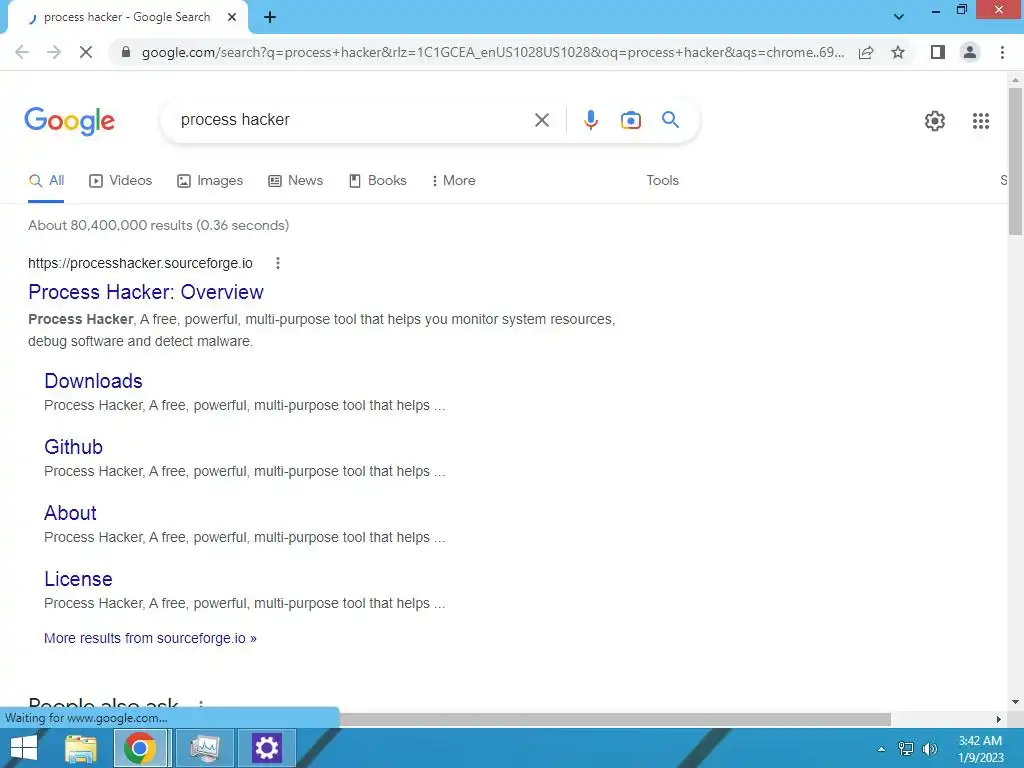
Task: Open File Explorer from the taskbar
Action: 81,748
